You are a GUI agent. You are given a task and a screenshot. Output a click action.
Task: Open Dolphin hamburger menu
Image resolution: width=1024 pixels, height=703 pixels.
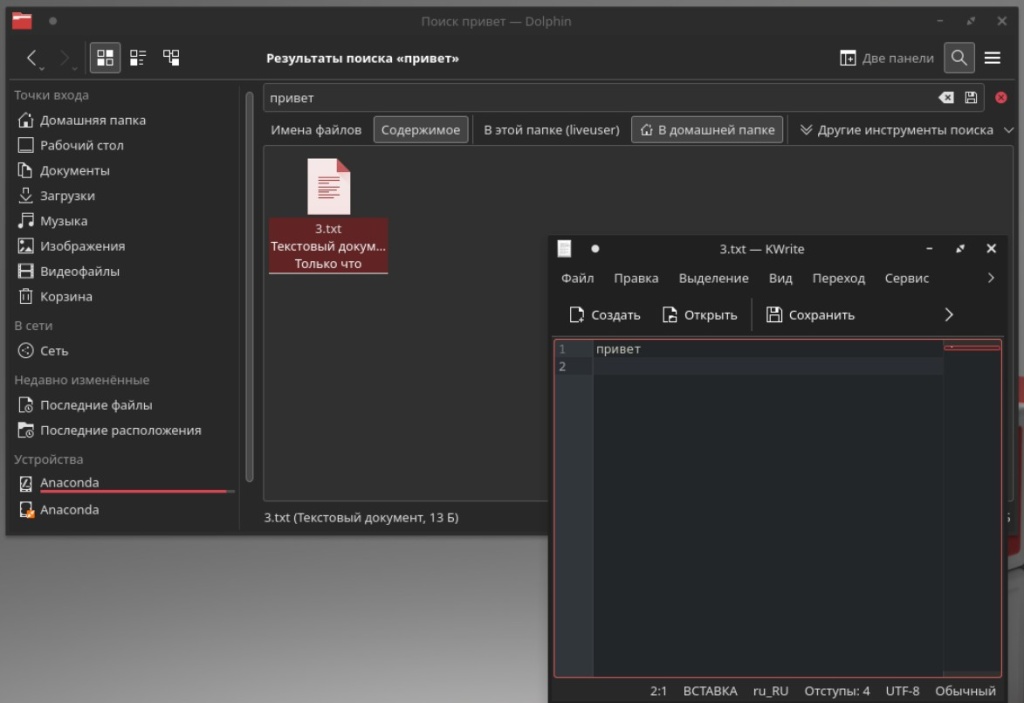pyautogui.click(x=992, y=58)
